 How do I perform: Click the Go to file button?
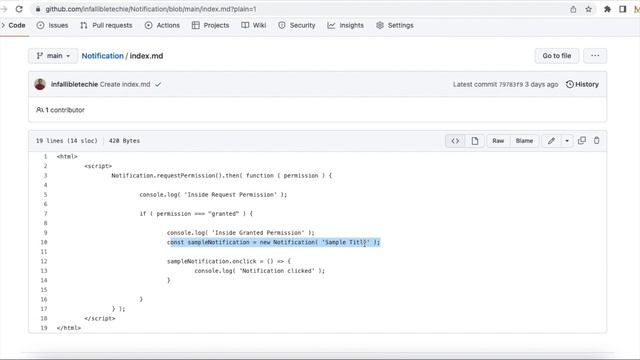click(557, 56)
